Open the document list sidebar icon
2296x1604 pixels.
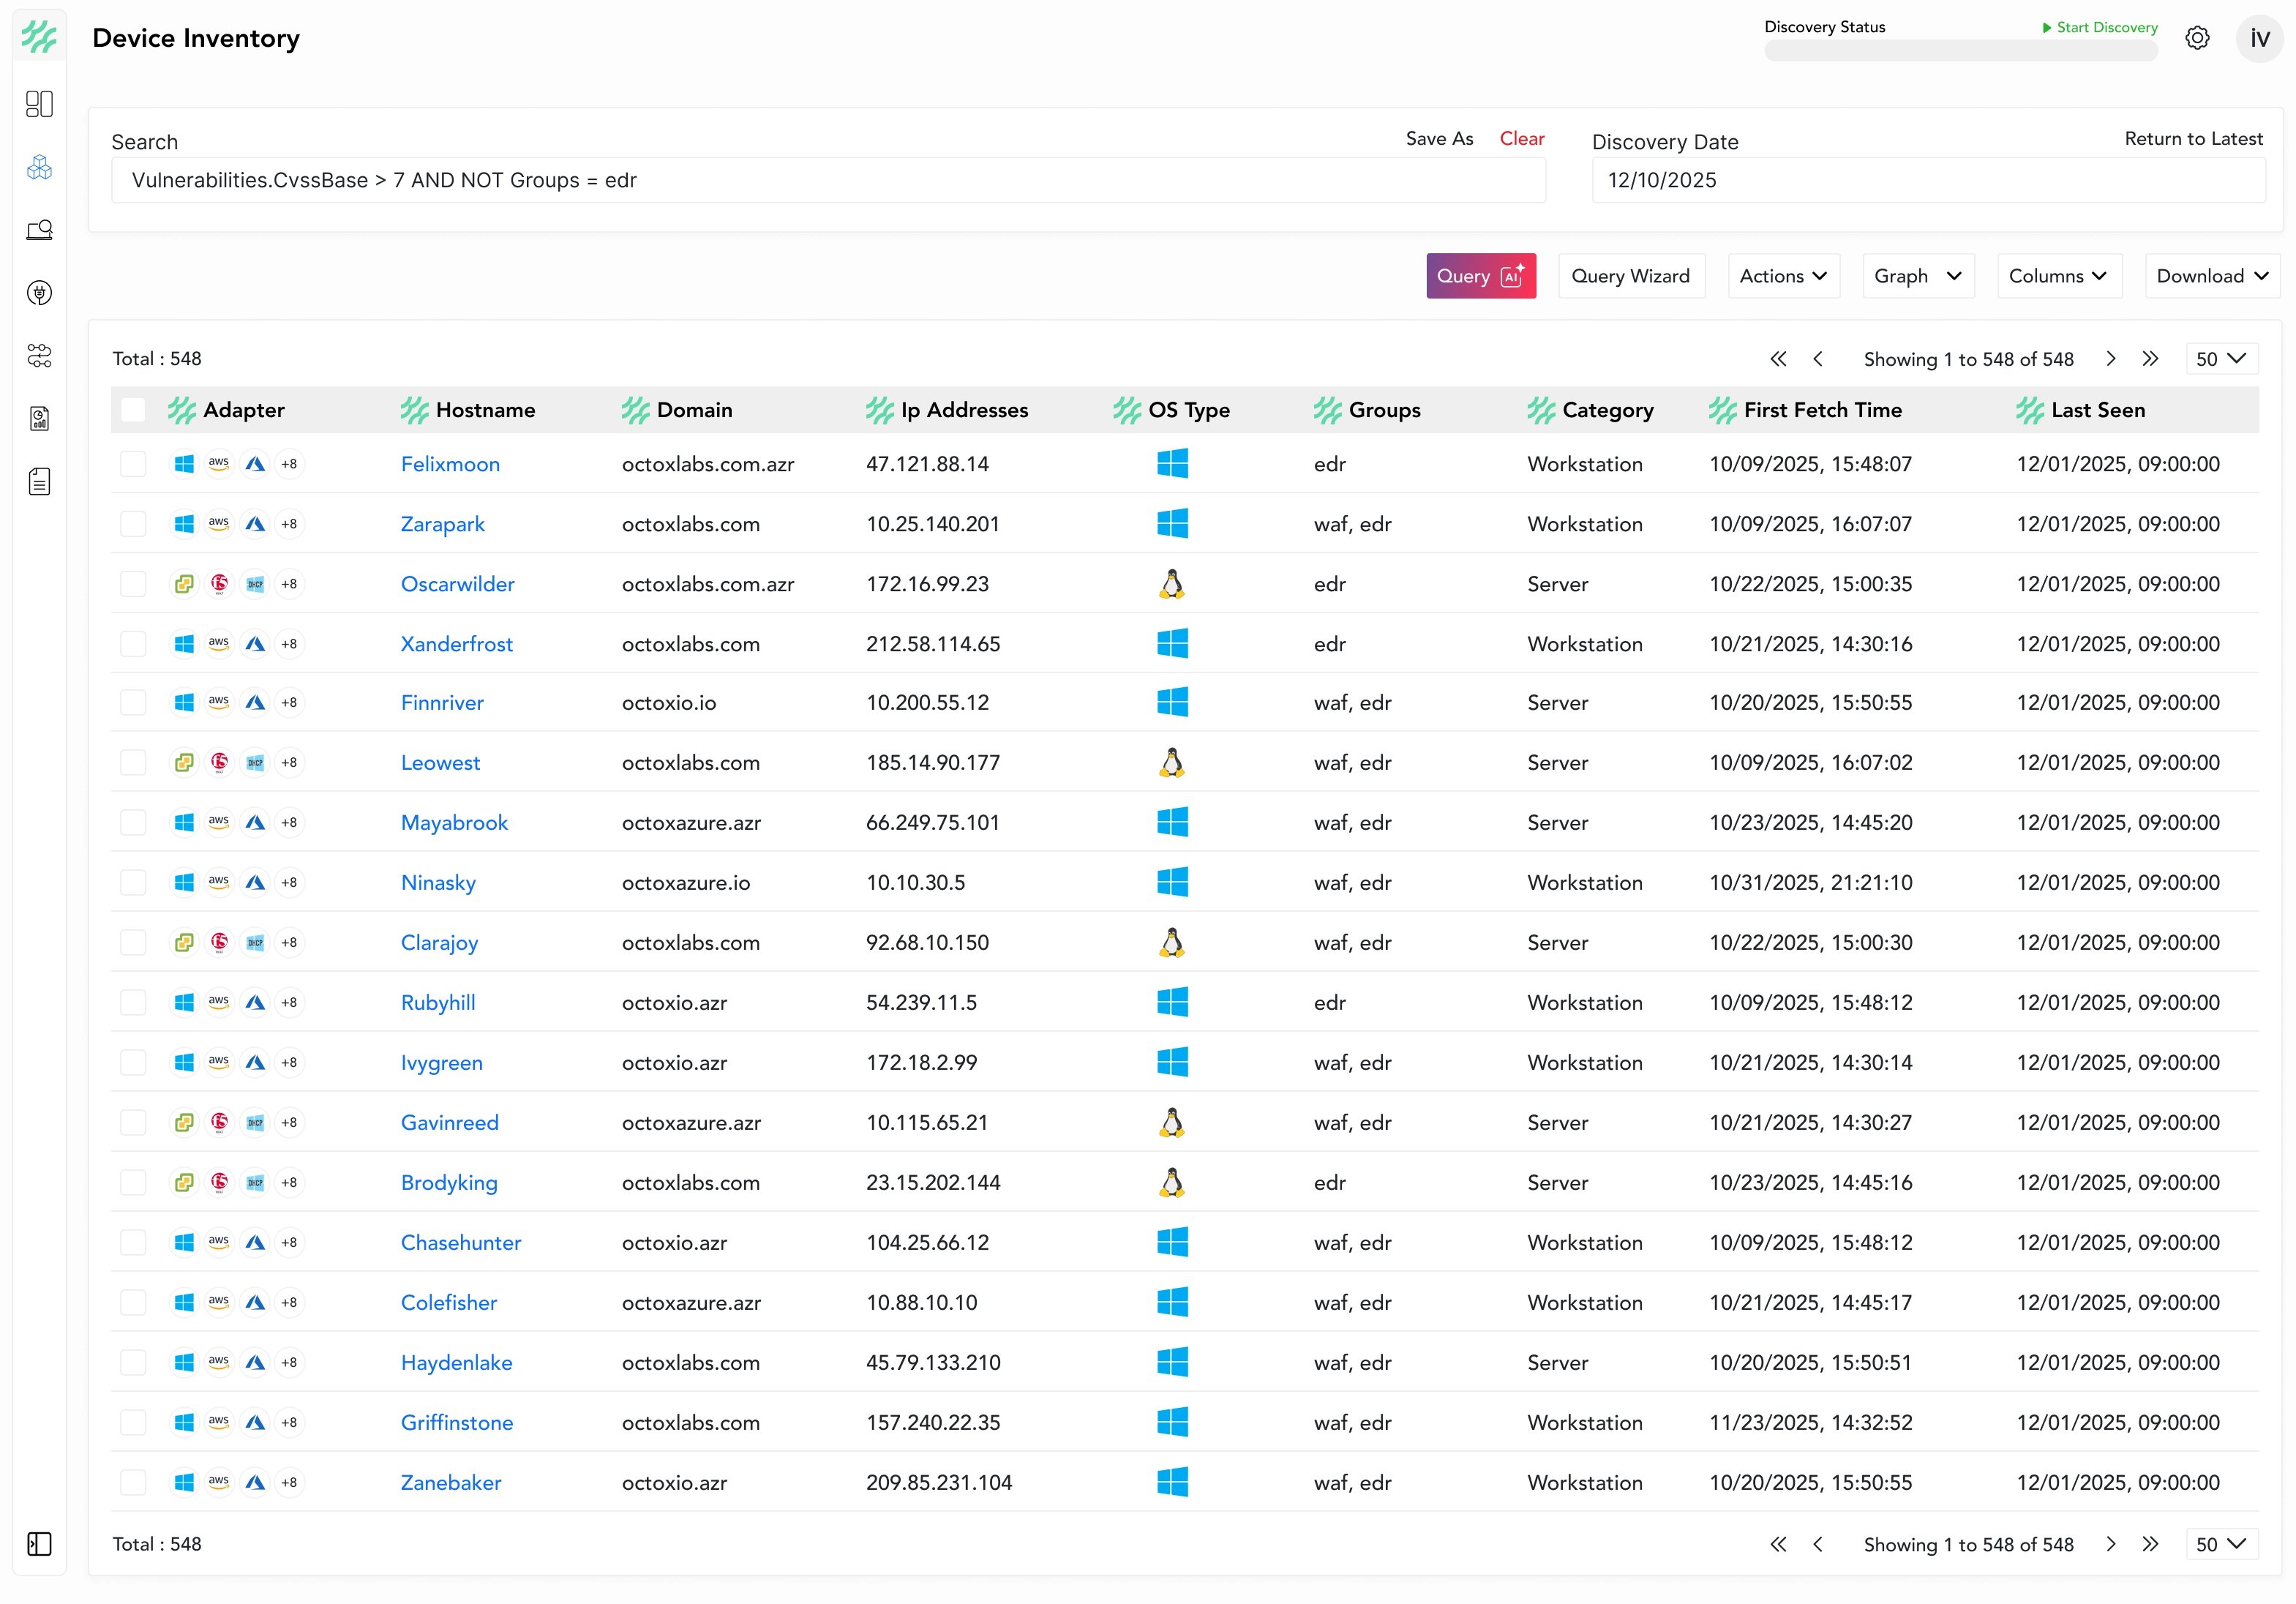[39, 482]
